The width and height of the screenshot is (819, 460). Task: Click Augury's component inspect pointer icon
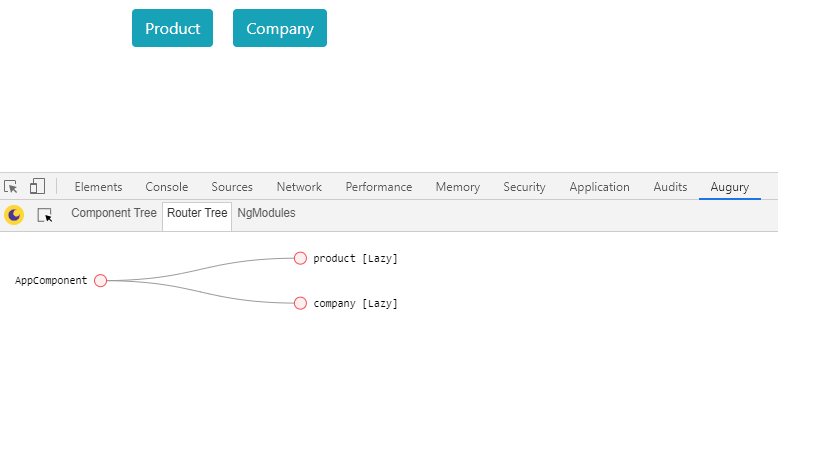45,215
